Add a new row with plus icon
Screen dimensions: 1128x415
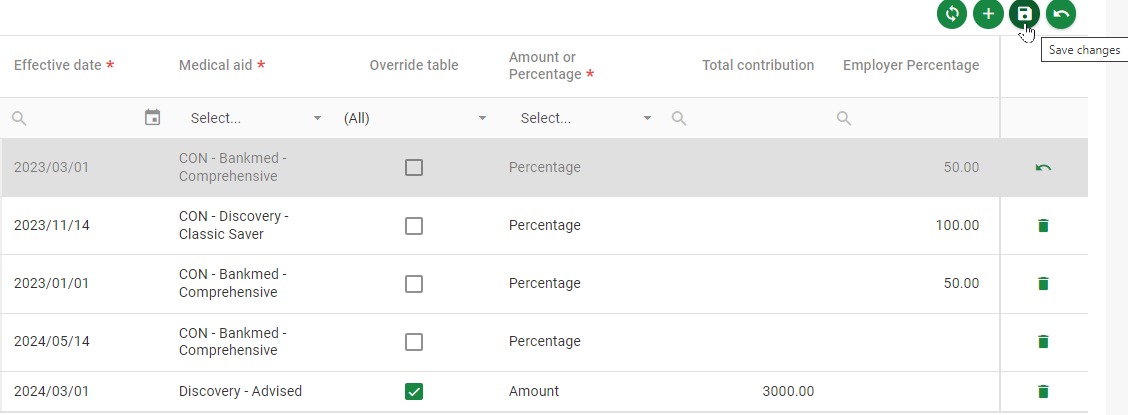pos(988,14)
